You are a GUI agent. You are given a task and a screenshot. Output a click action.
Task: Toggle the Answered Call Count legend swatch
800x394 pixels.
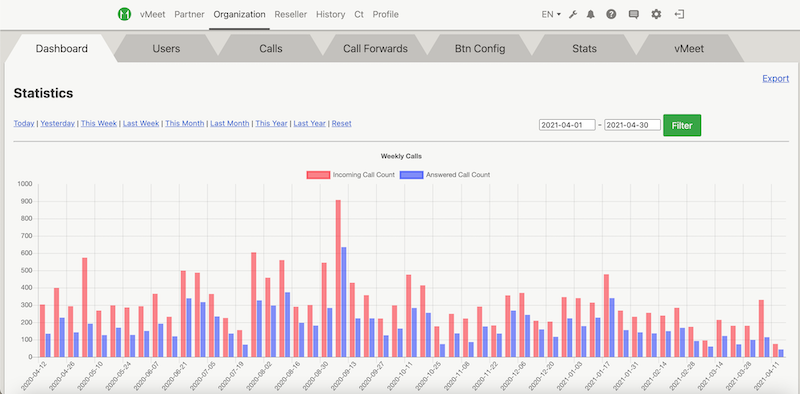point(412,175)
